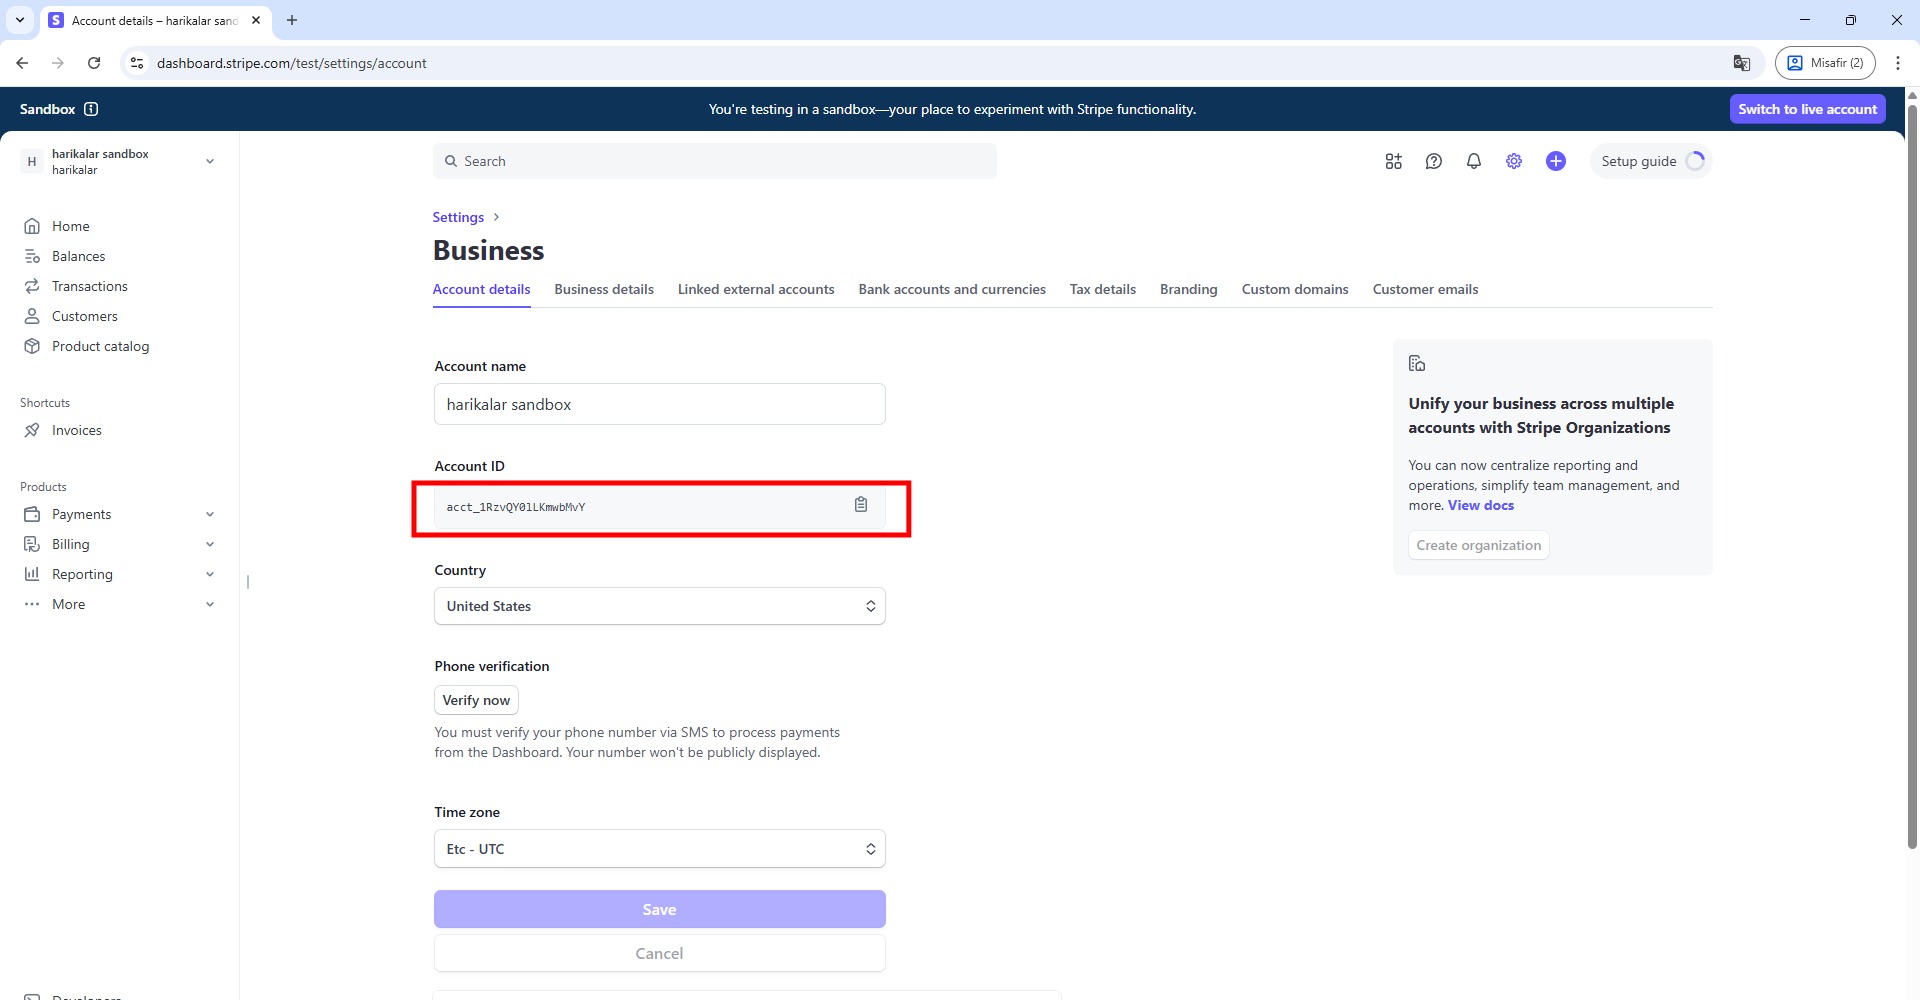Switch to the Branding tab
This screenshot has width=1920, height=1000.
point(1188,289)
